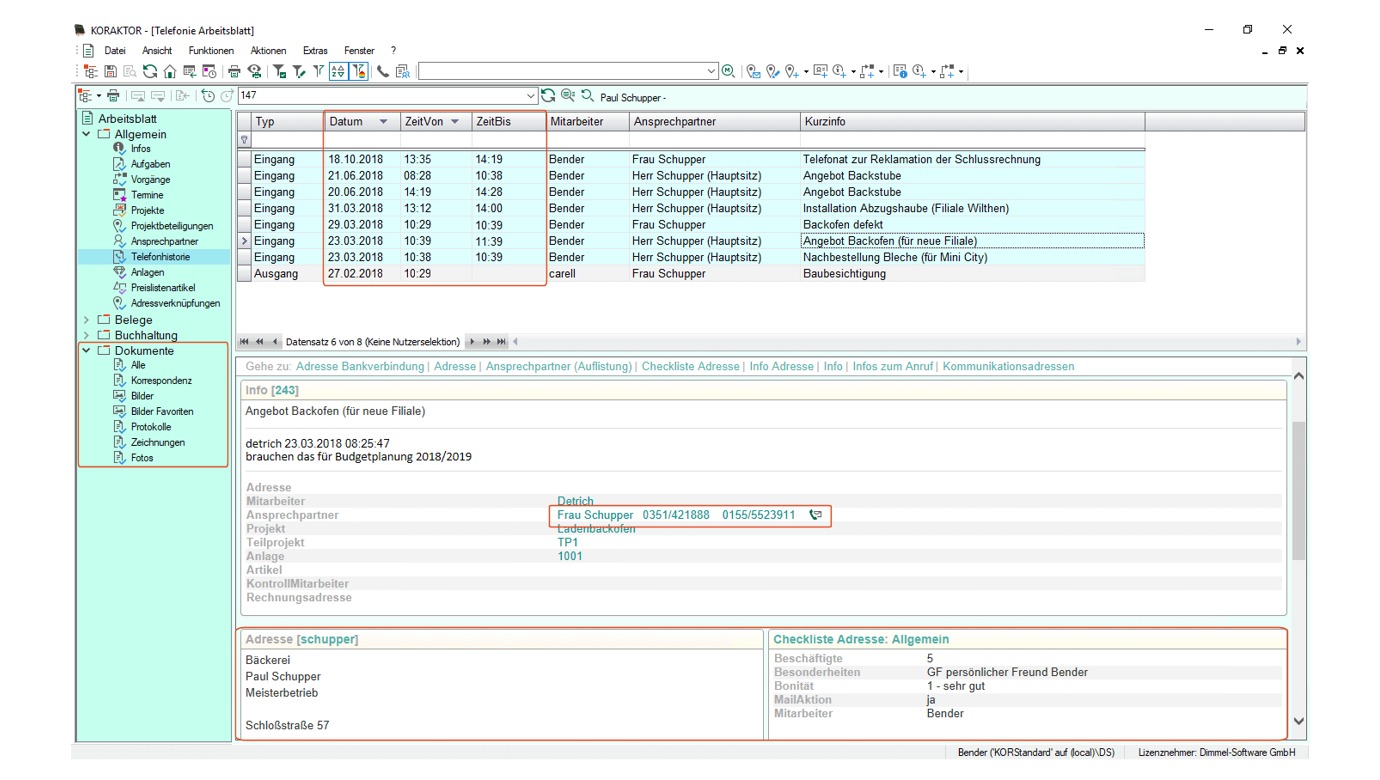Select row header of the 18.10.2018 entry
The image size is (1380, 780).
pos(245,160)
